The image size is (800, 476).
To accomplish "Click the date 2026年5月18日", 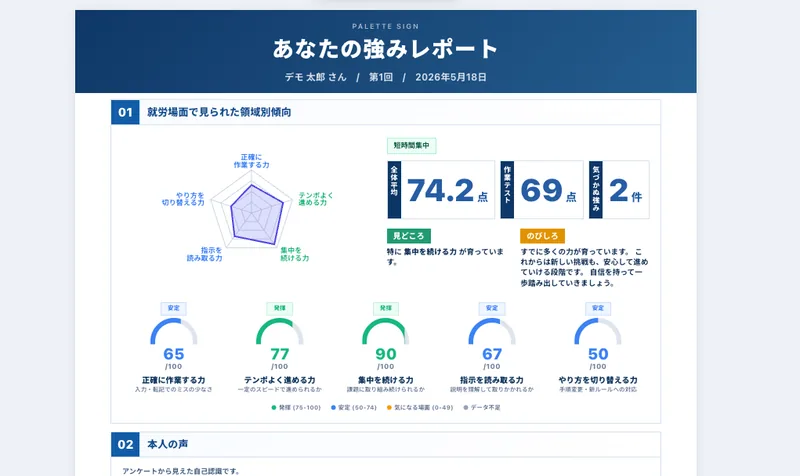I will pyautogui.click(x=451, y=77).
